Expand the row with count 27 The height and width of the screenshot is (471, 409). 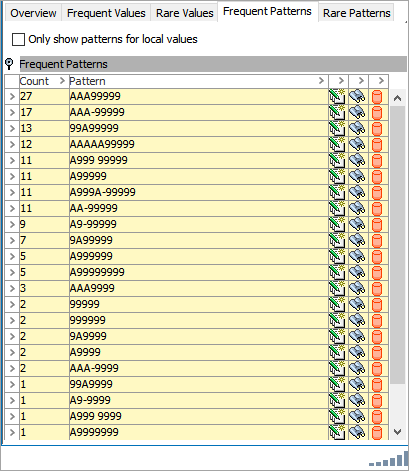(12, 97)
